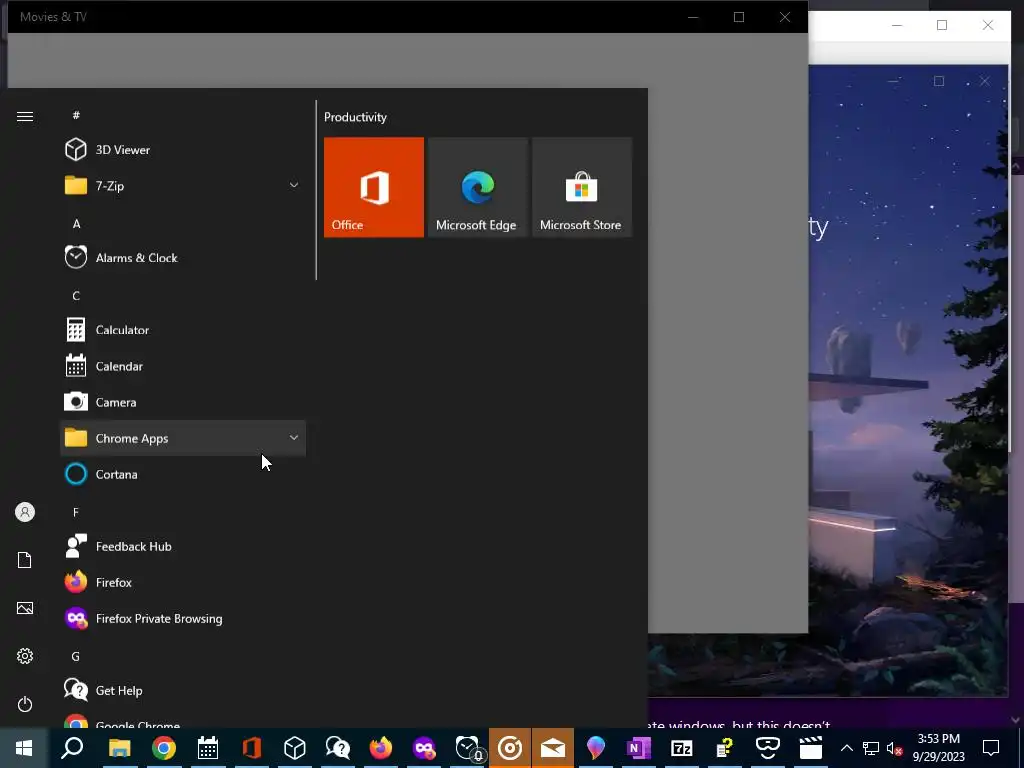Expand the Chrome Apps folder chevron
The width and height of the screenshot is (1024, 768).
coord(294,438)
